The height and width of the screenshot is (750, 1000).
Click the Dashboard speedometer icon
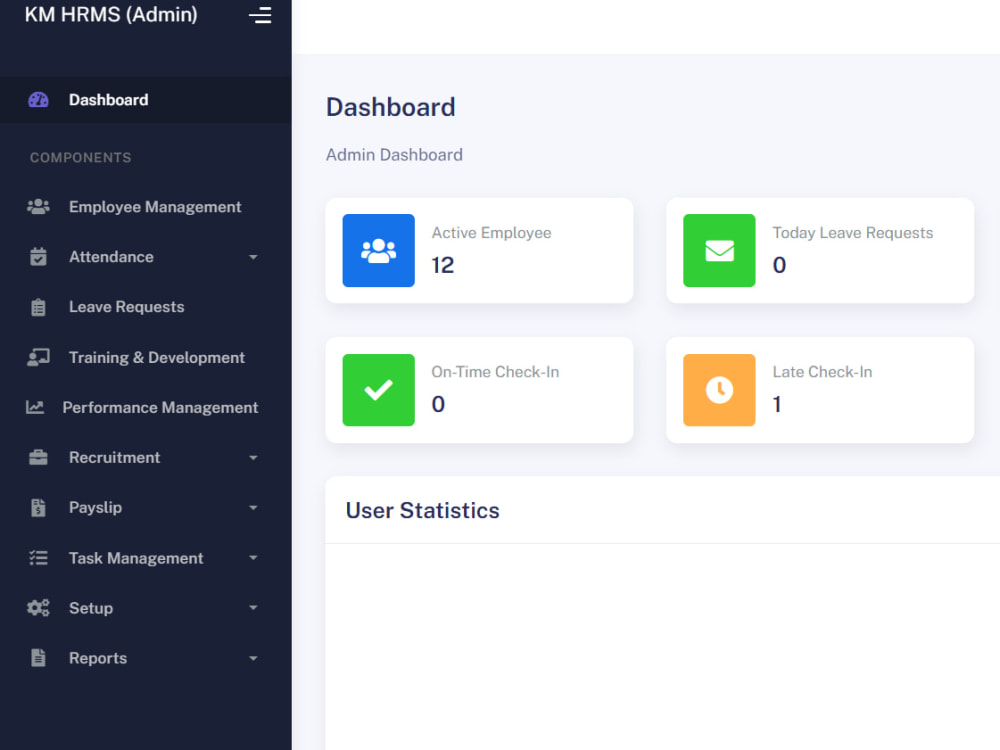(x=38, y=99)
